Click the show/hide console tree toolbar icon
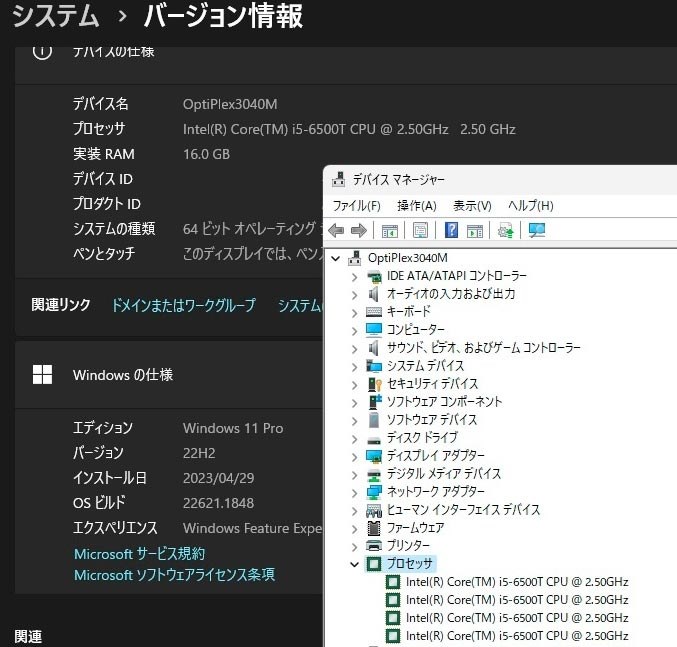677x647 pixels. [390, 230]
